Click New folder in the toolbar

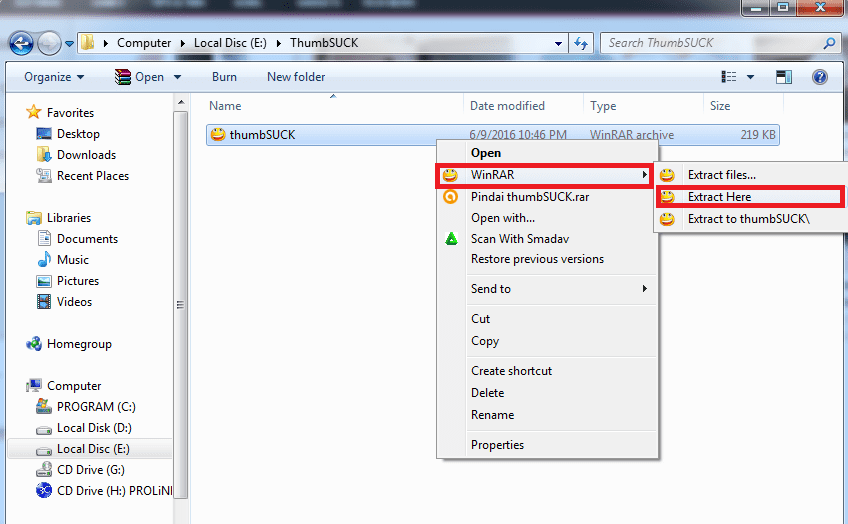pyautogui.click(x=296, y=77)
